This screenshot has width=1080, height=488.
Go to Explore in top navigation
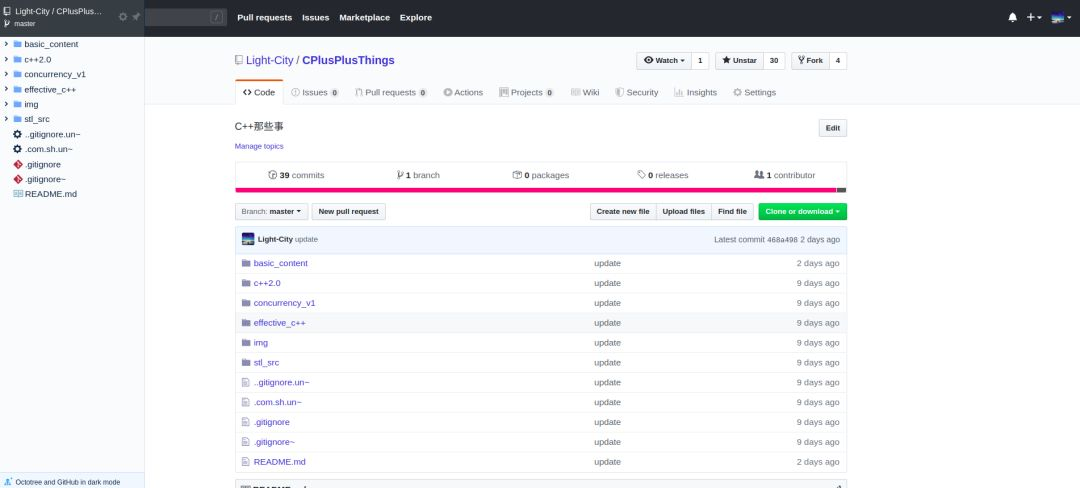pyautogui.click(x=416, y=17)
